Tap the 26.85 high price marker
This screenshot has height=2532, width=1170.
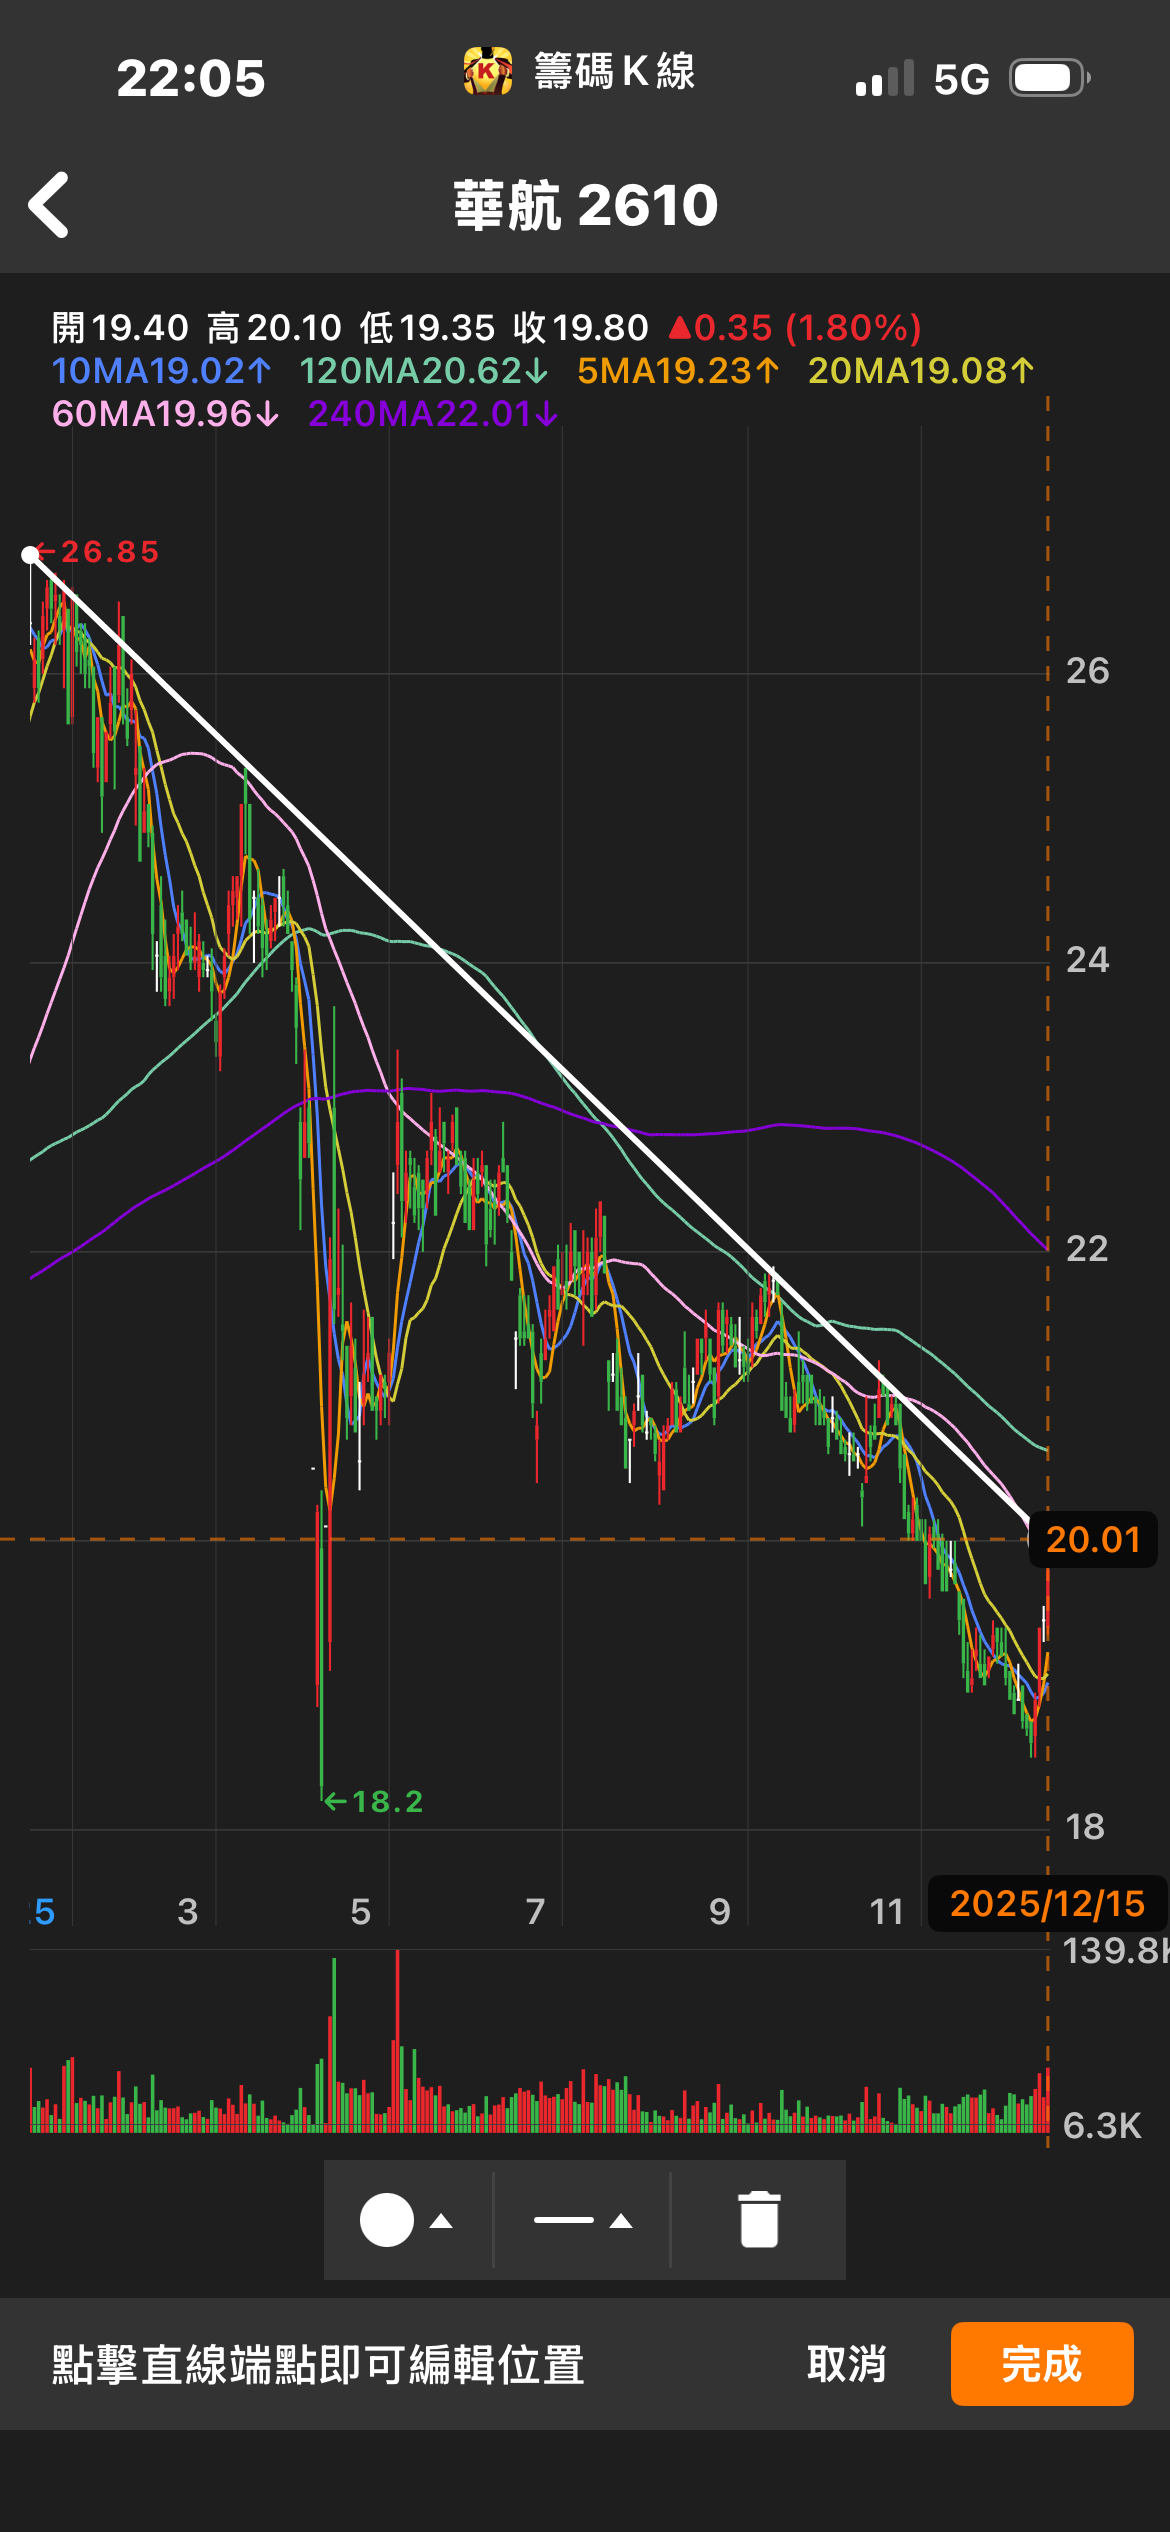97,552
